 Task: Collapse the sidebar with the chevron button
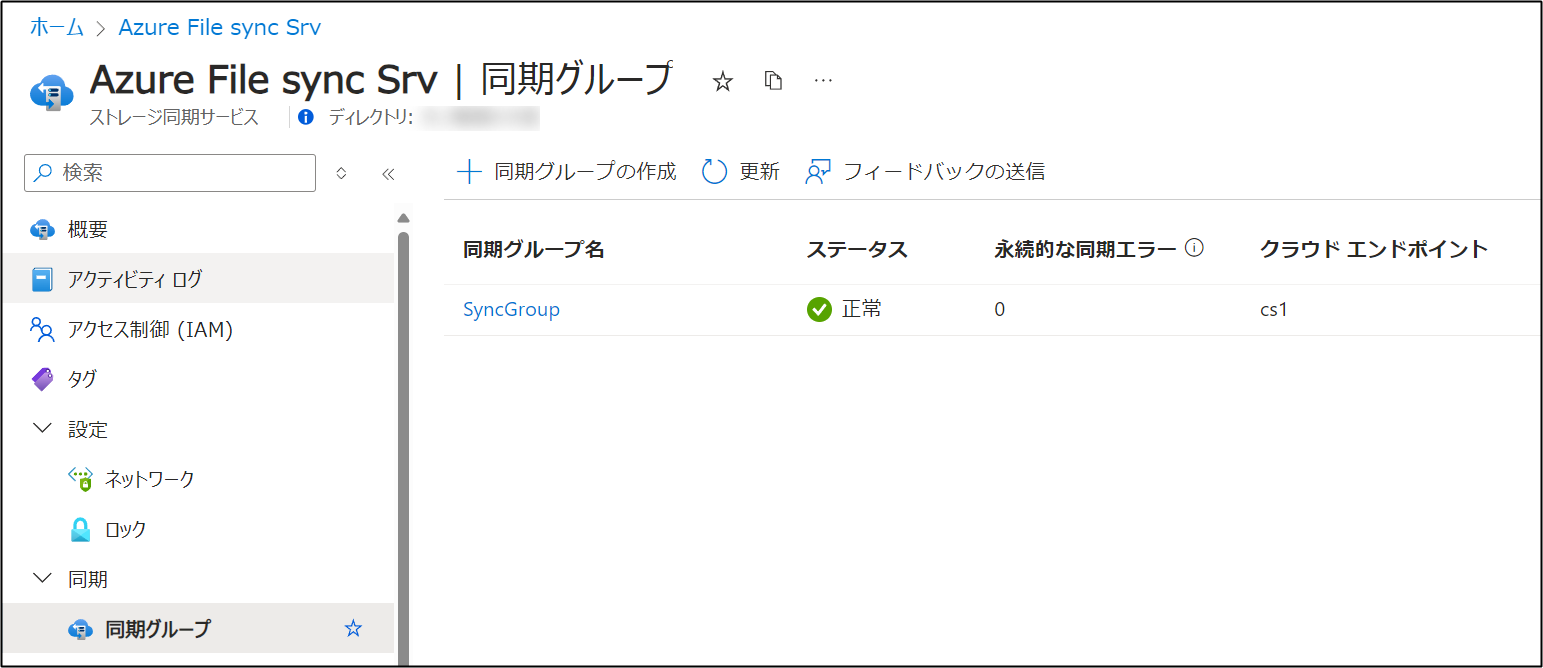pos(387,172)
